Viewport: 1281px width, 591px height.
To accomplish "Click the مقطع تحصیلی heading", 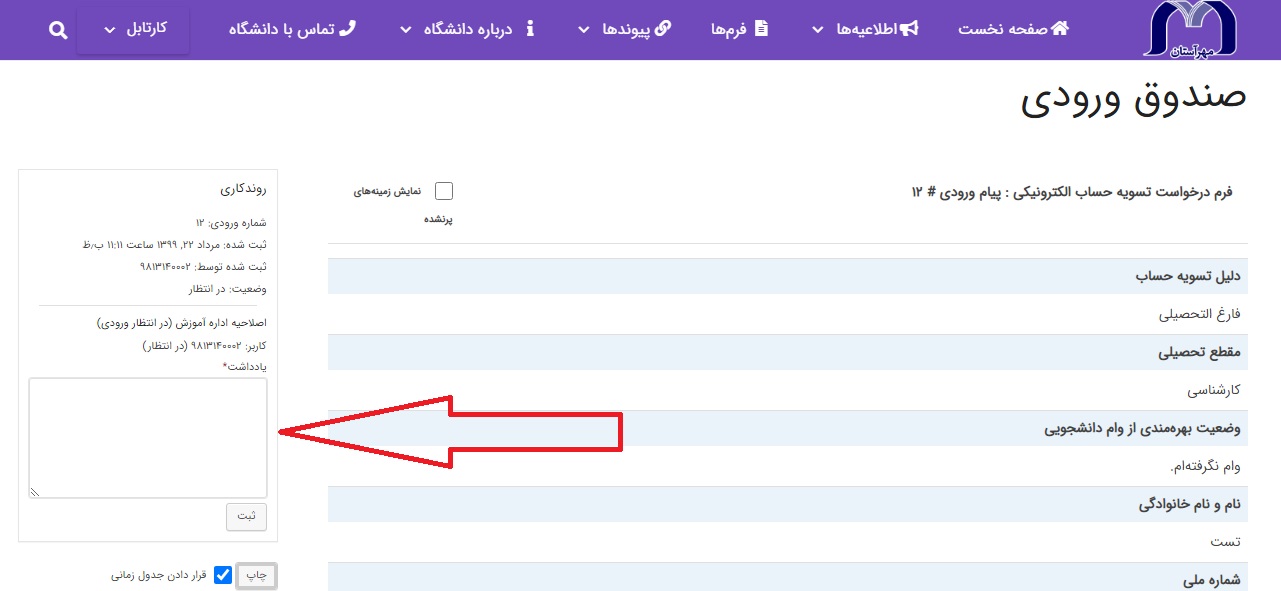I will (1199, 352).
